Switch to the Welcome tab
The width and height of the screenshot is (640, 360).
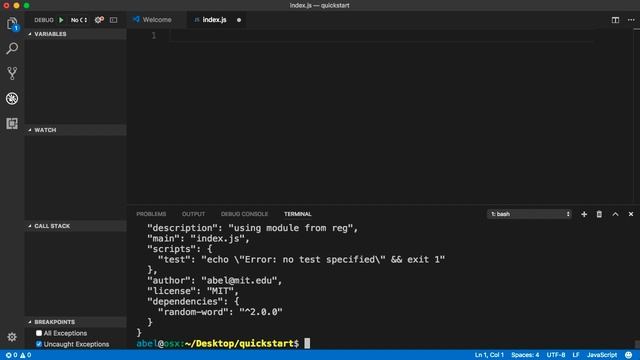pyautogui.click(x=157, y=20)
